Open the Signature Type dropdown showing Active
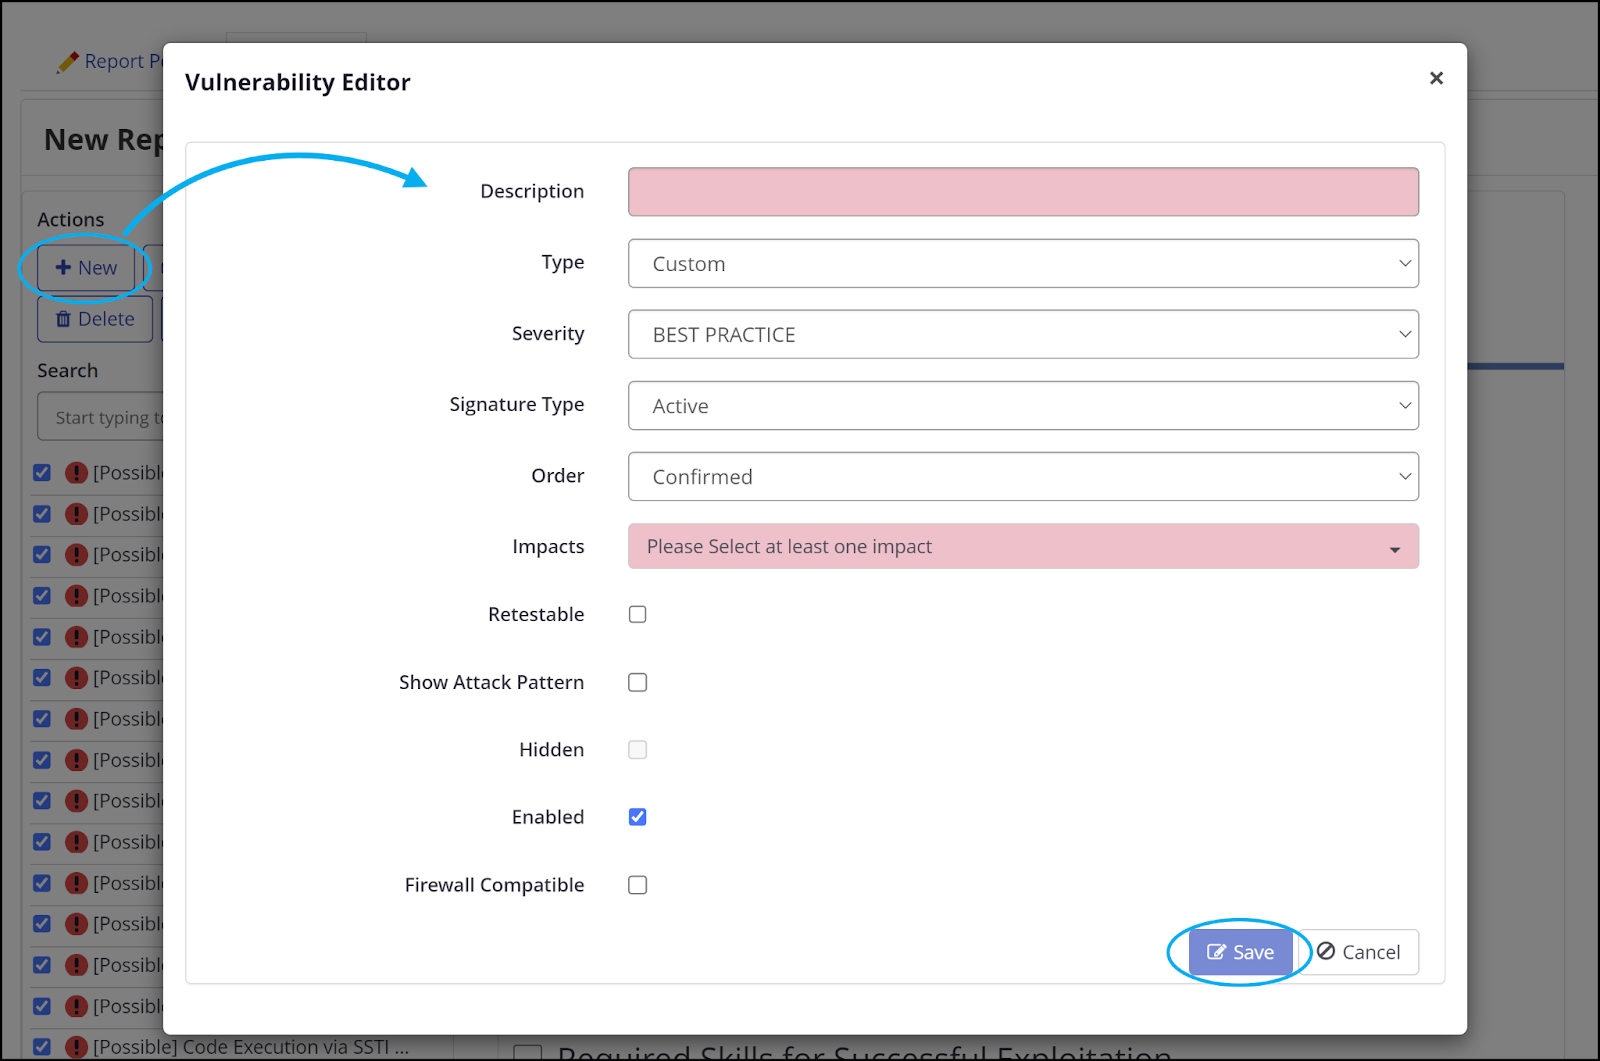1600x1061 pixels. pos(1023,405)
